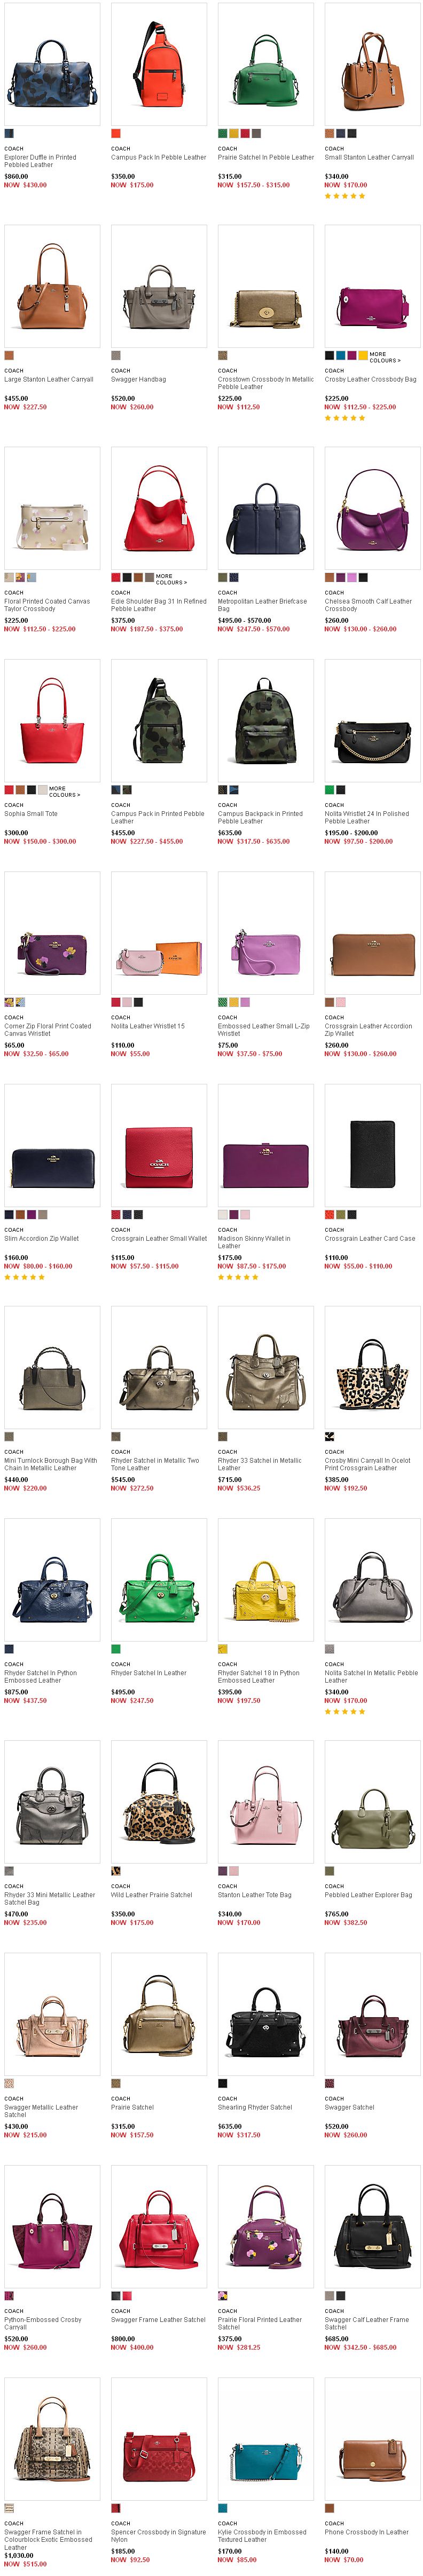Show more colours for Crosby Leather Crossbody Bag
423x2576 pixels.
(384, 357)
